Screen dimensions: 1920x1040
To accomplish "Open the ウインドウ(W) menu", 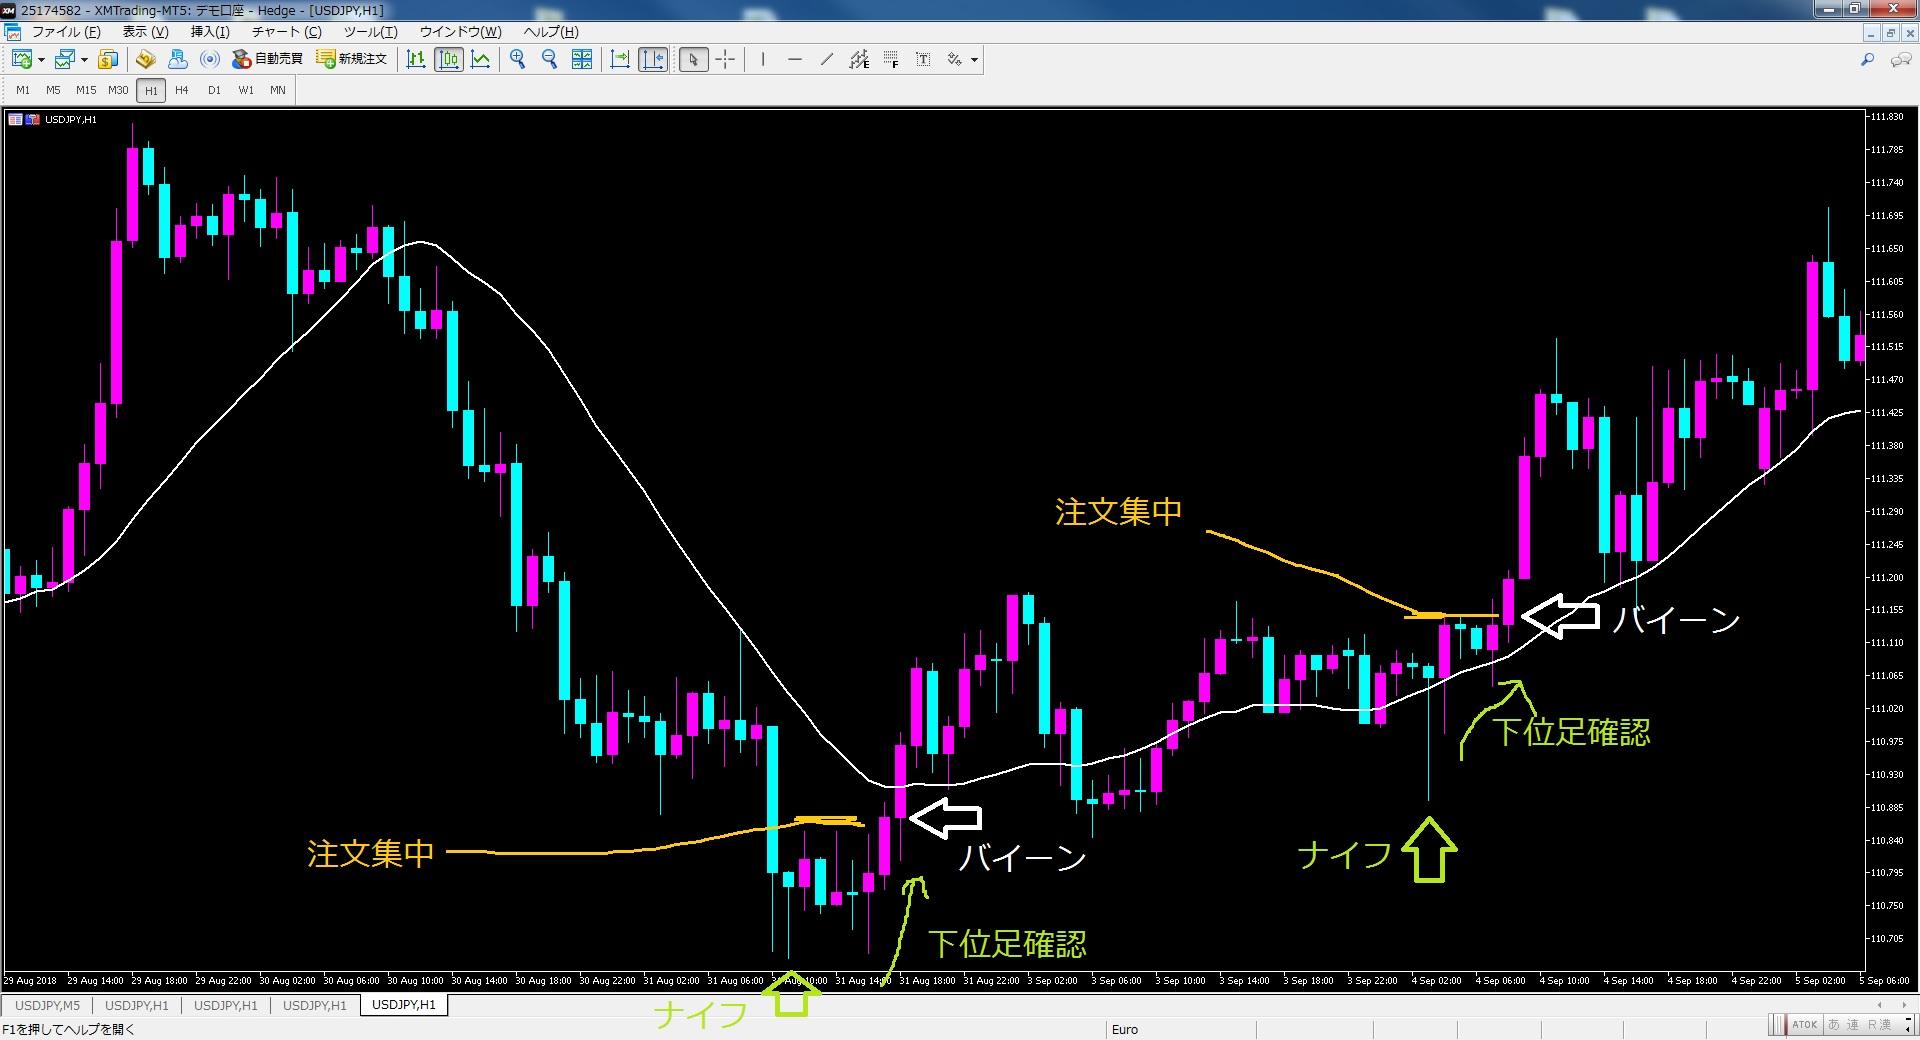I will (x=460, y=32).
